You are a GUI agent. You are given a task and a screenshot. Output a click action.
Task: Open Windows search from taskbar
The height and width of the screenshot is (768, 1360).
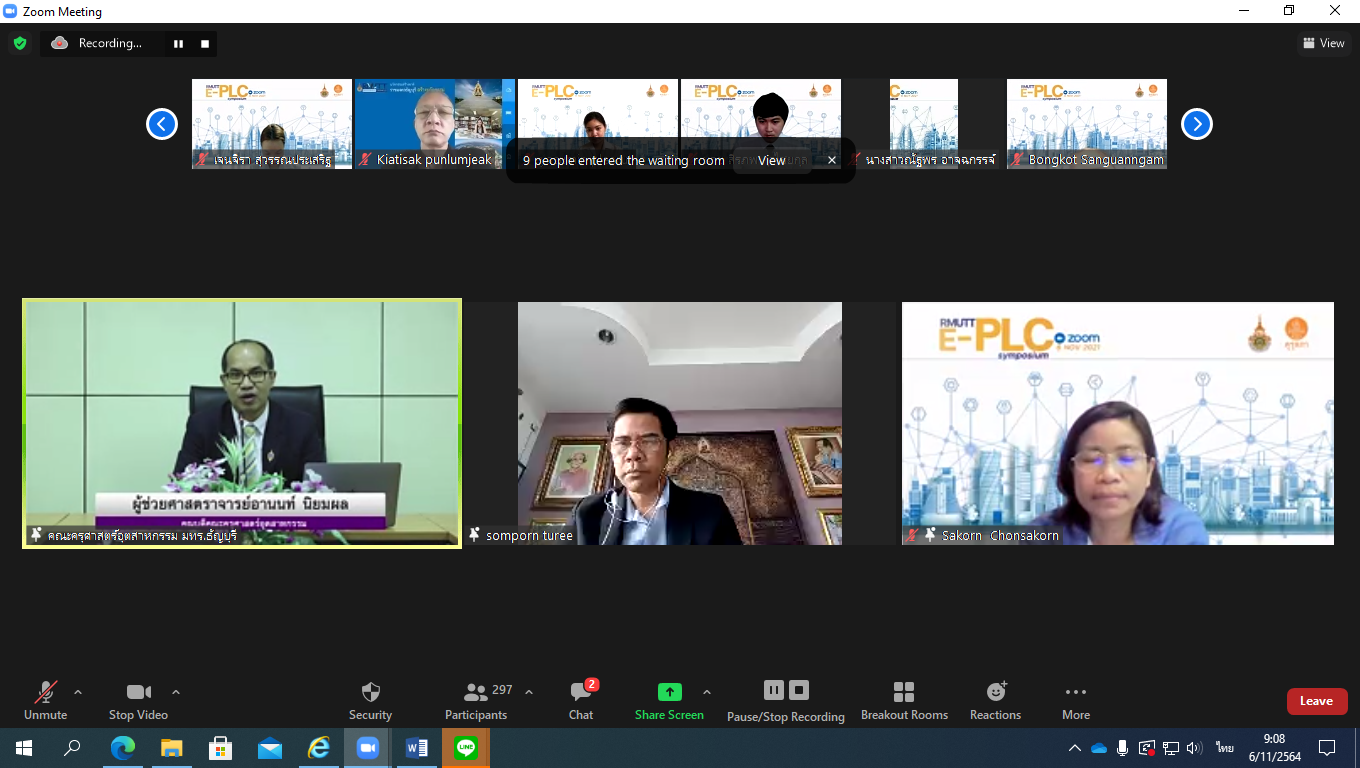pos(72,748)
